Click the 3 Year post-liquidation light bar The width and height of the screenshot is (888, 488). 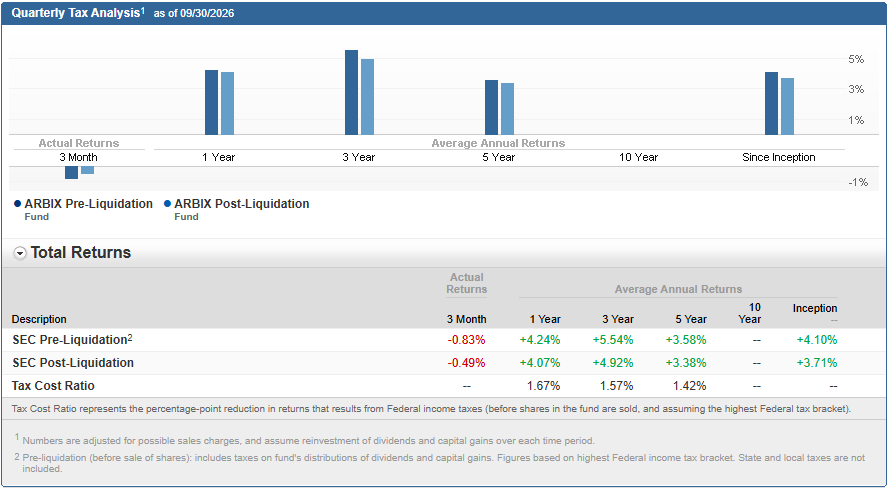coord(368,97)
